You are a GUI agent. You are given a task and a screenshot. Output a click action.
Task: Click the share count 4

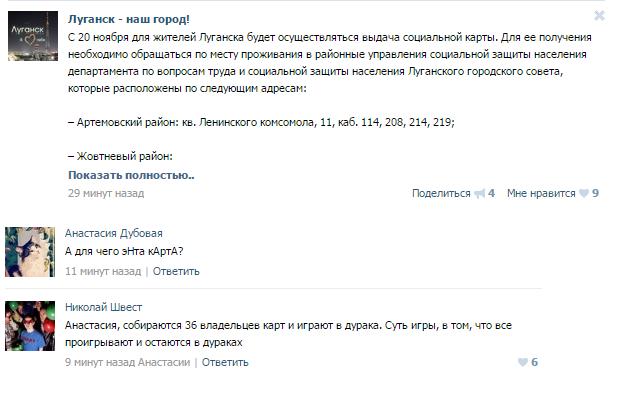pyautogui.click(x=491, y=193)
